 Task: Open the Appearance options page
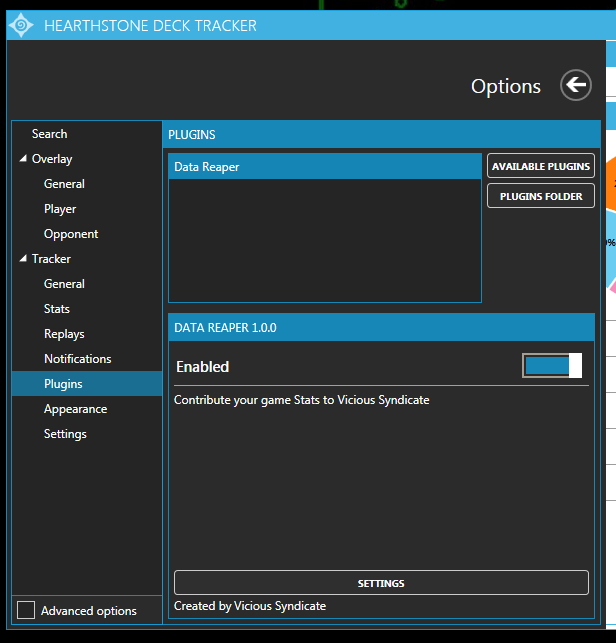[75, 409]
